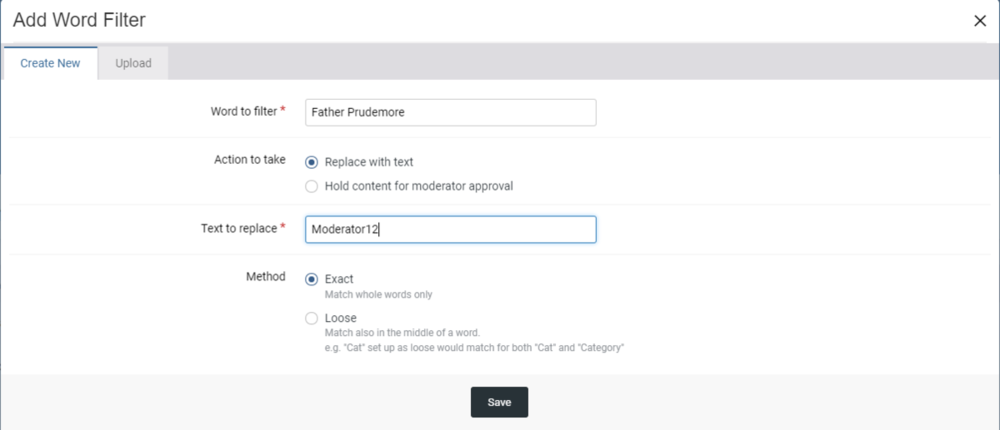Focus the Text to replace input box
1000x430 pixels.
450,230
